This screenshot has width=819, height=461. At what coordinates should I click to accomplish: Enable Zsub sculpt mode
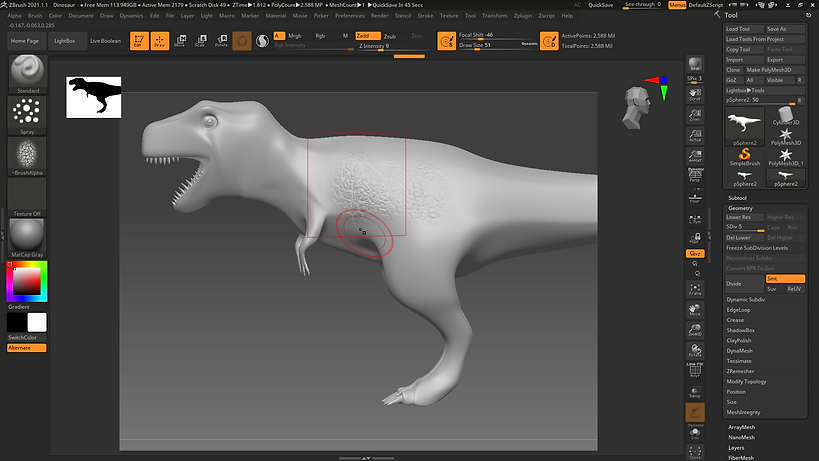click(x=390, y=36)
